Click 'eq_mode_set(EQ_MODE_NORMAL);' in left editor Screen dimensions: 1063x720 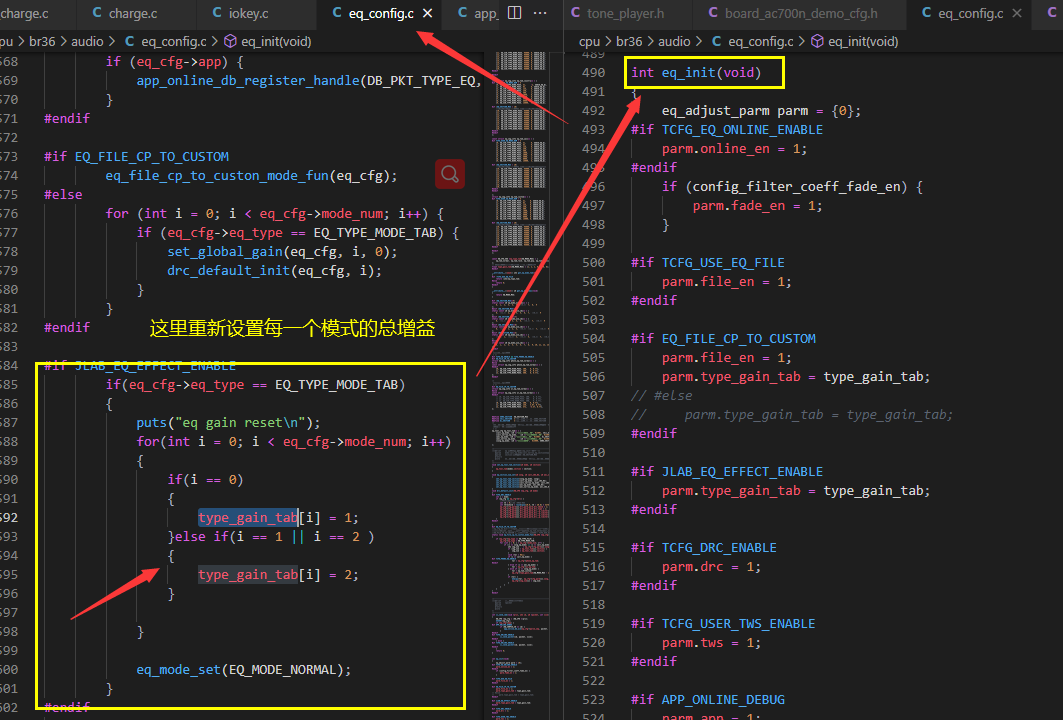click(244, 669)
